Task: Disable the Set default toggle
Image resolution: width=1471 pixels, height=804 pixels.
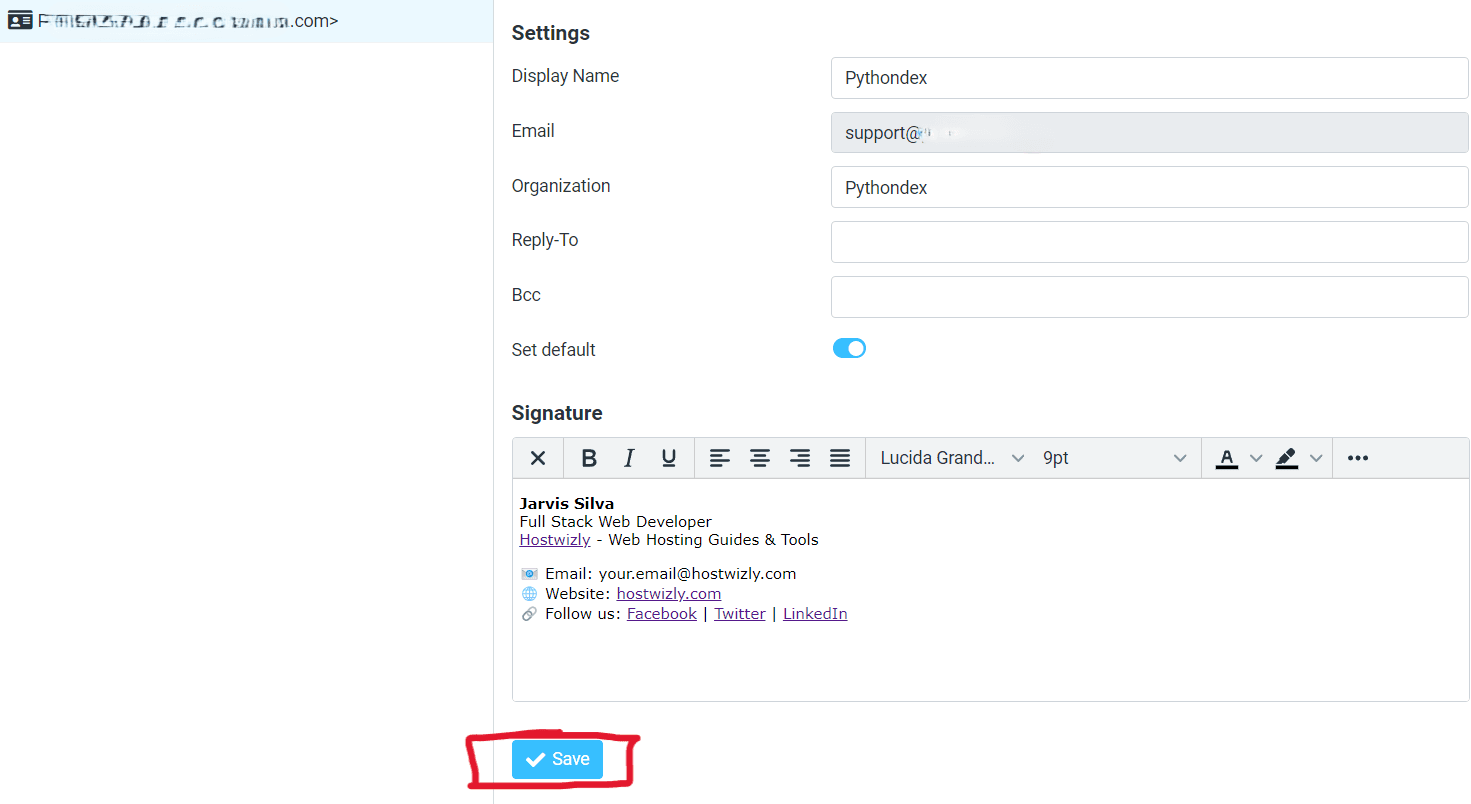Action: click(x=849, y=348)
